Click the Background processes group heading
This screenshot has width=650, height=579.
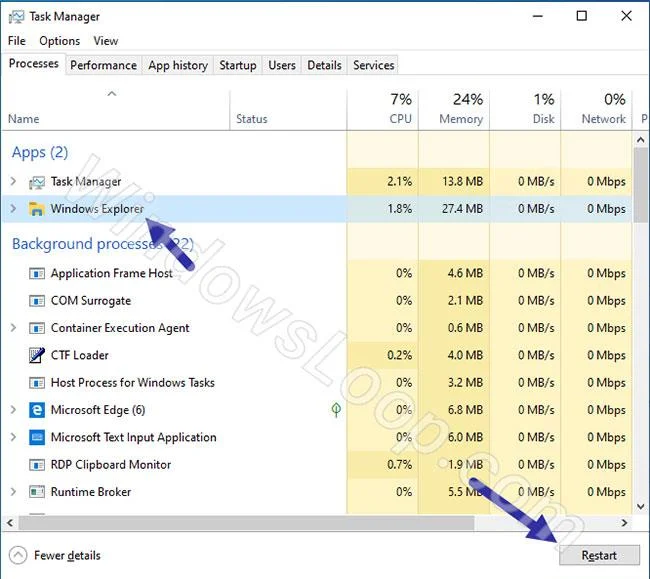[x=103, y=244]
